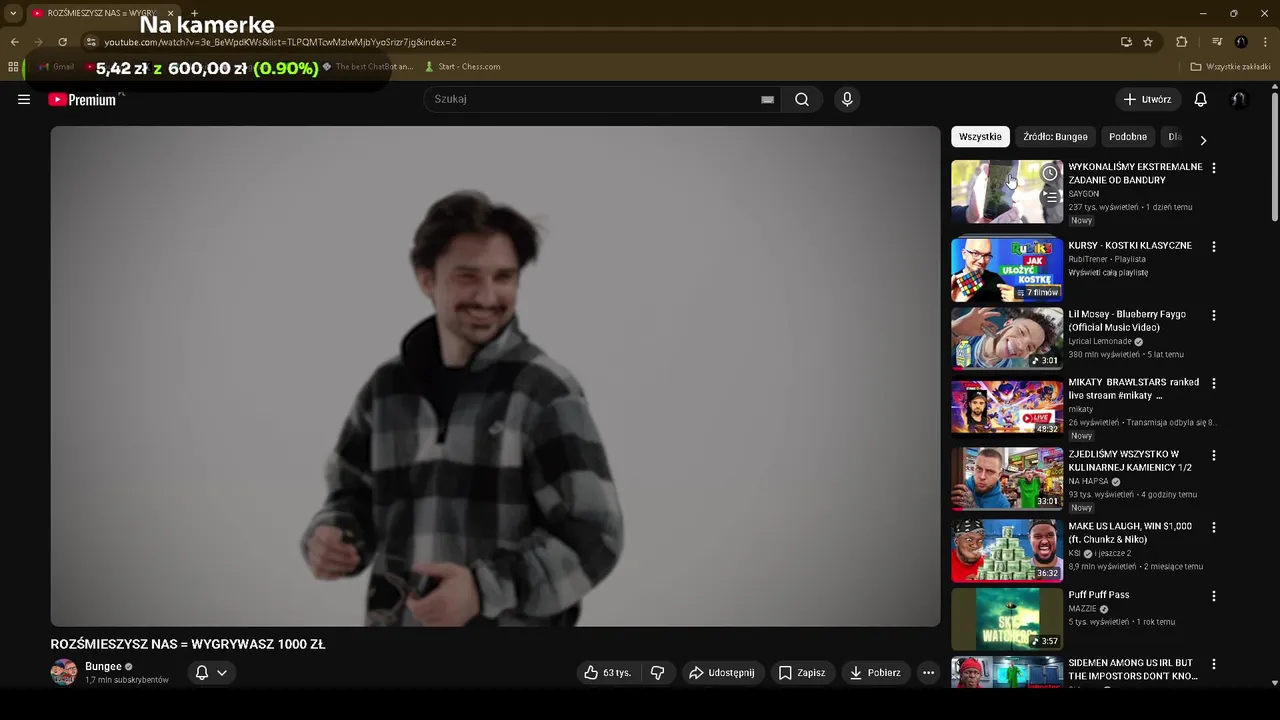The image size is (1280, 720).
Task: Go to YouTube Premium home logo
Action: 83,99
